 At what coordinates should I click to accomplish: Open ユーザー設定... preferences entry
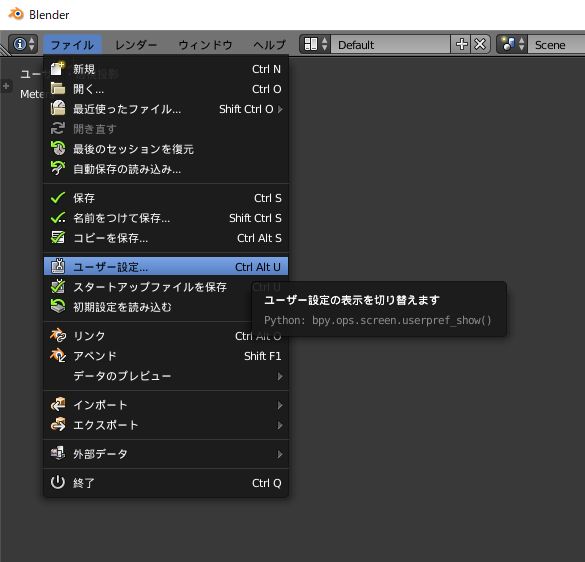[166, 266]
